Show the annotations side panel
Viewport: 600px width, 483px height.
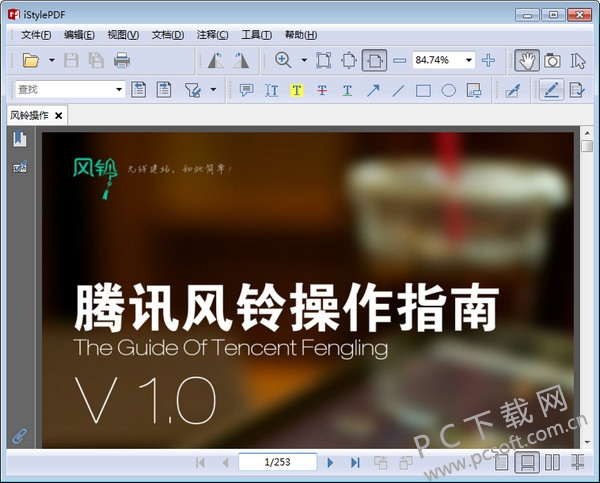[x=20, y=167]
